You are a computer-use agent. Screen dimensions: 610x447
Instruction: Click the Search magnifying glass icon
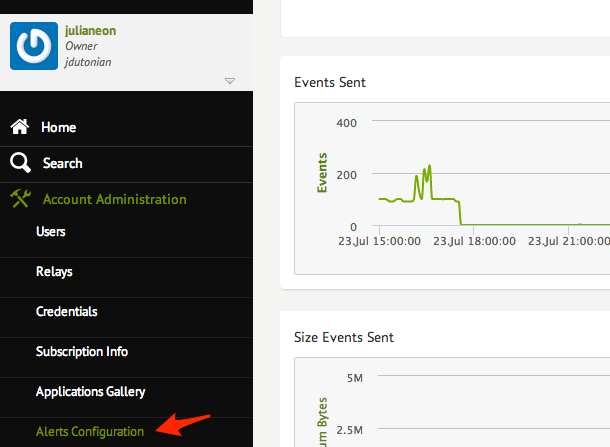pos(20,163)
